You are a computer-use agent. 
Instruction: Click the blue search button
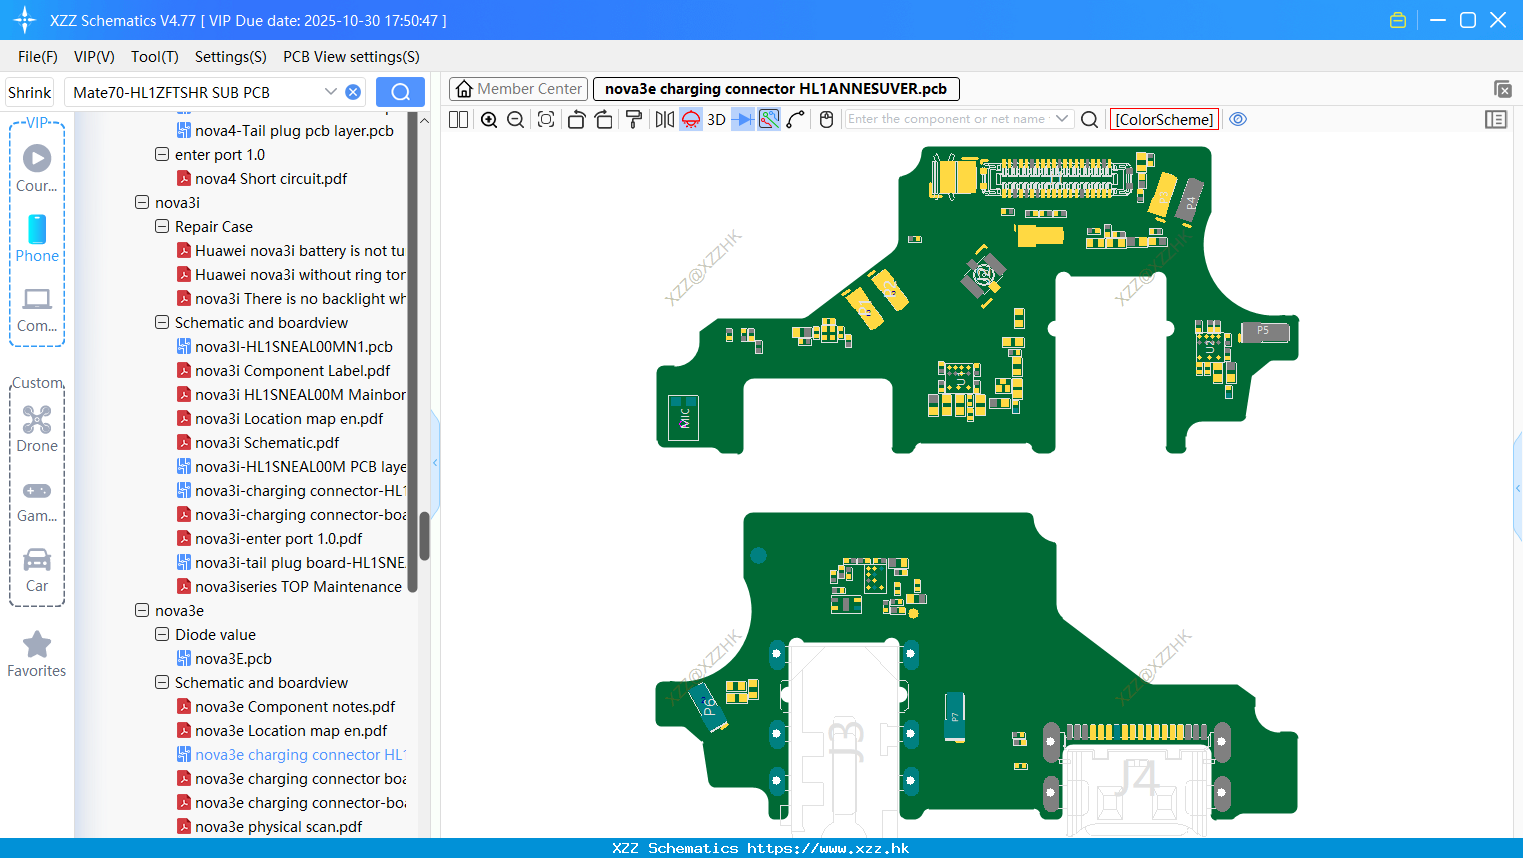[400, 92]
